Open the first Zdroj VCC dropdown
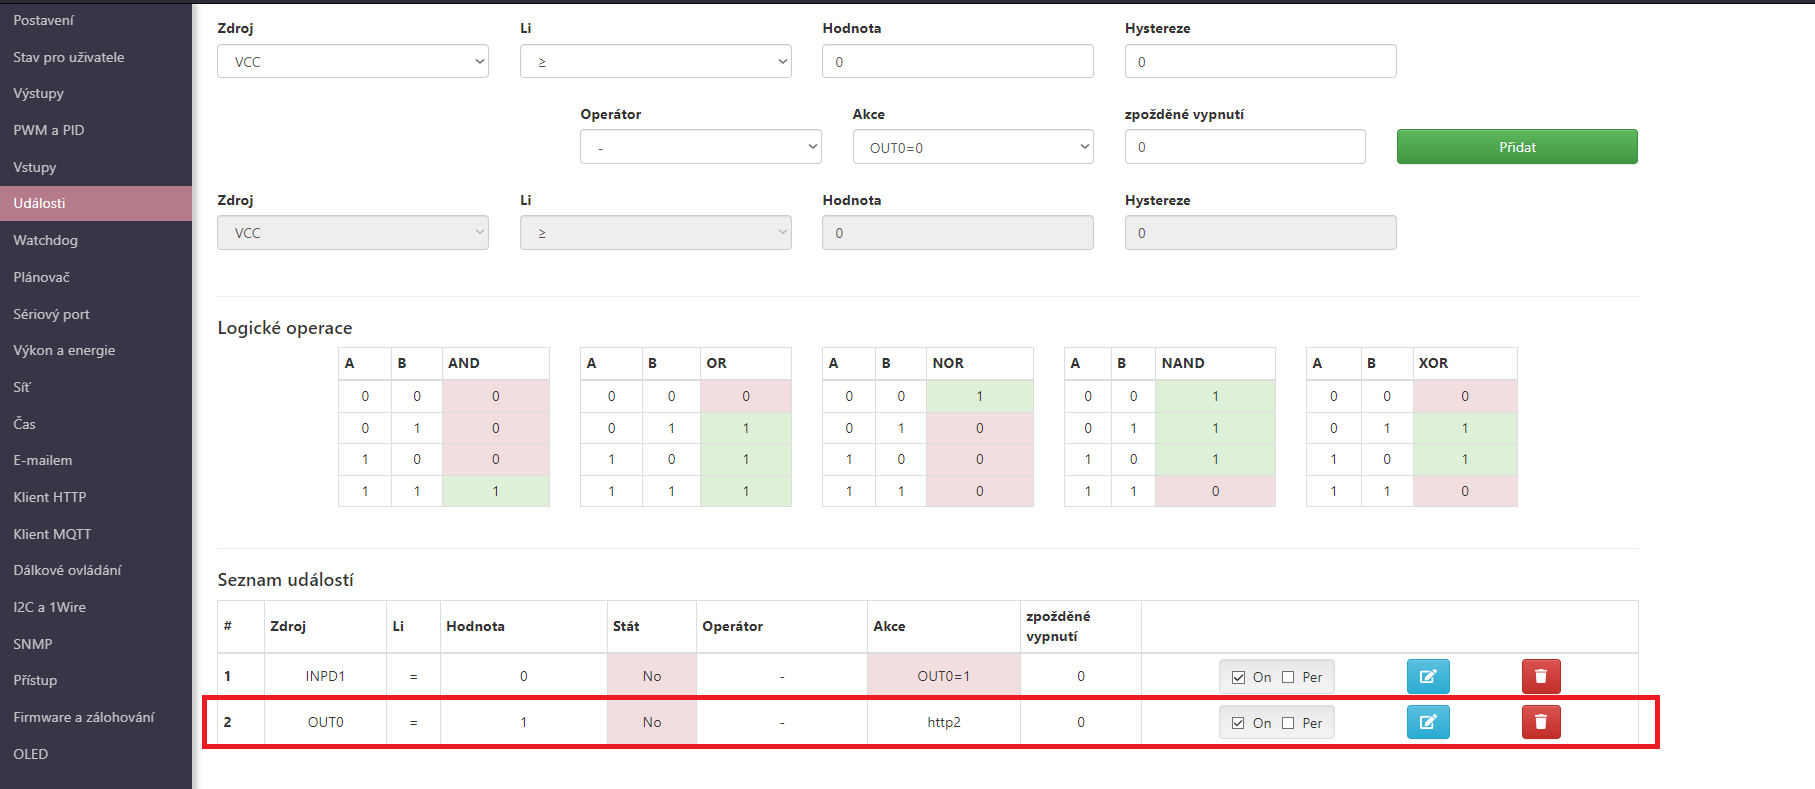This screenshot has height=789, width=1815. click(352, 62)
